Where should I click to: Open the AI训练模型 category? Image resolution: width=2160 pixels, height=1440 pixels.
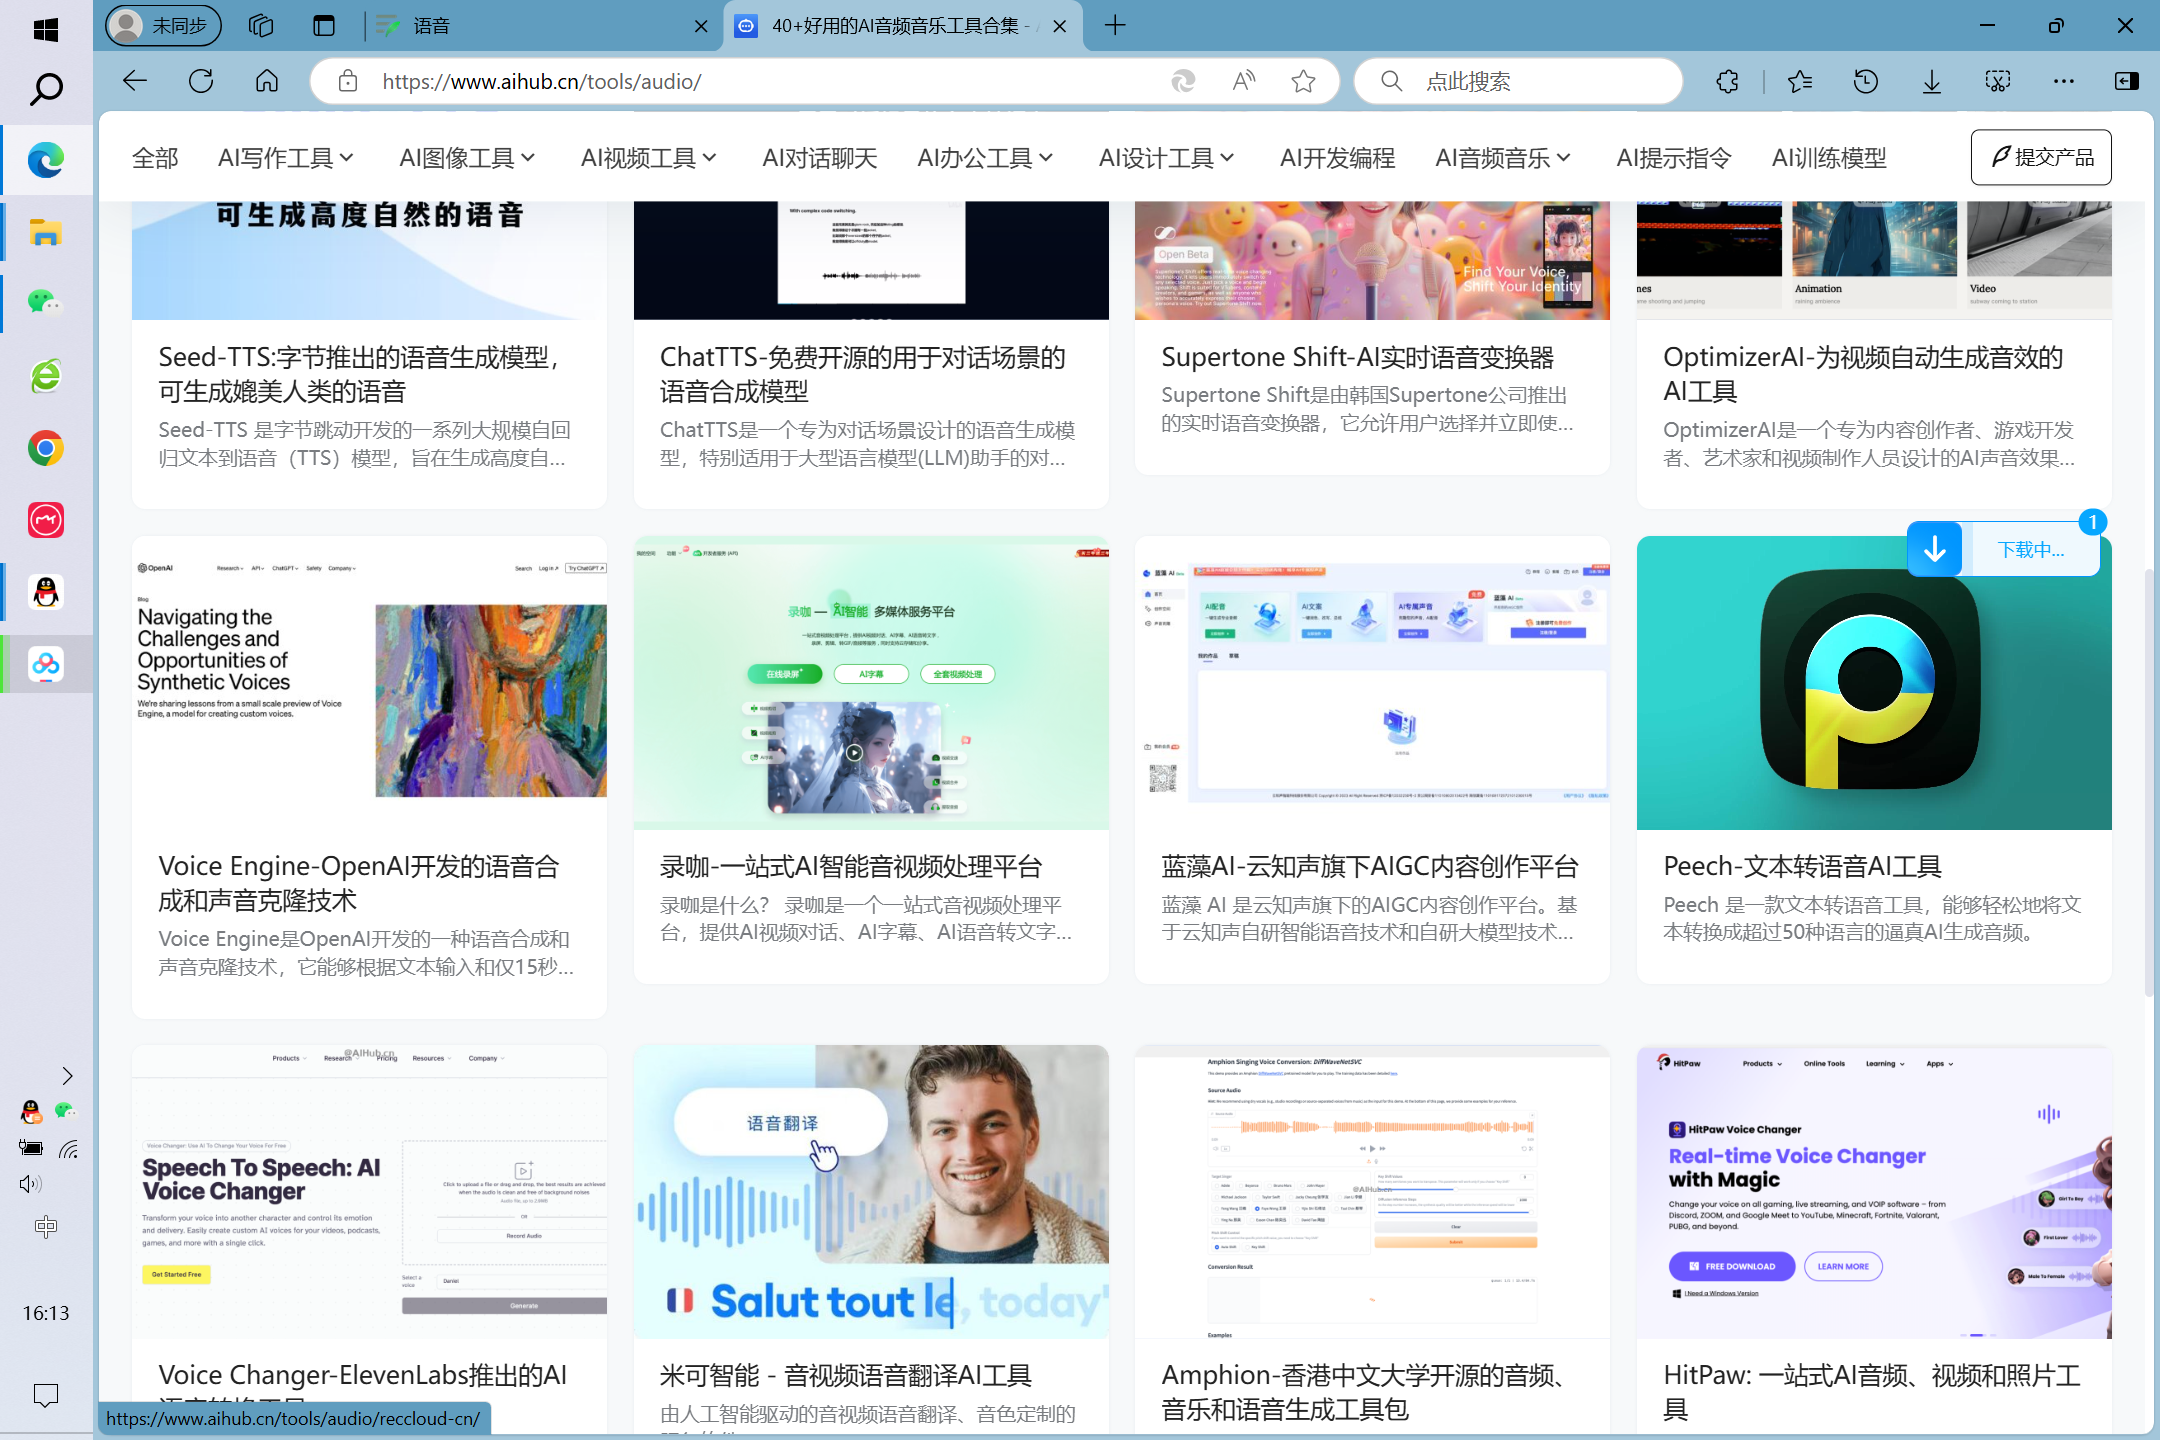1829,158
